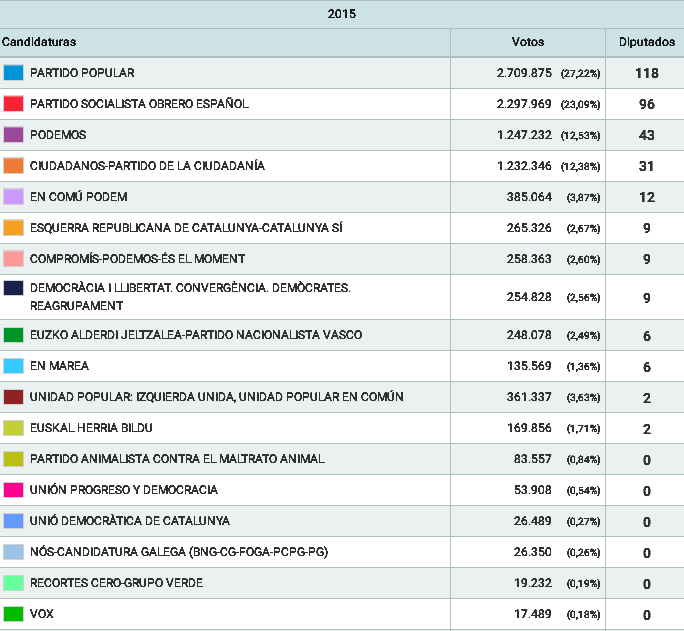Select the PARTIDO POPULAR party name
Screen dimensions: 684x631
pyautogui.click(x=82, y=73)
